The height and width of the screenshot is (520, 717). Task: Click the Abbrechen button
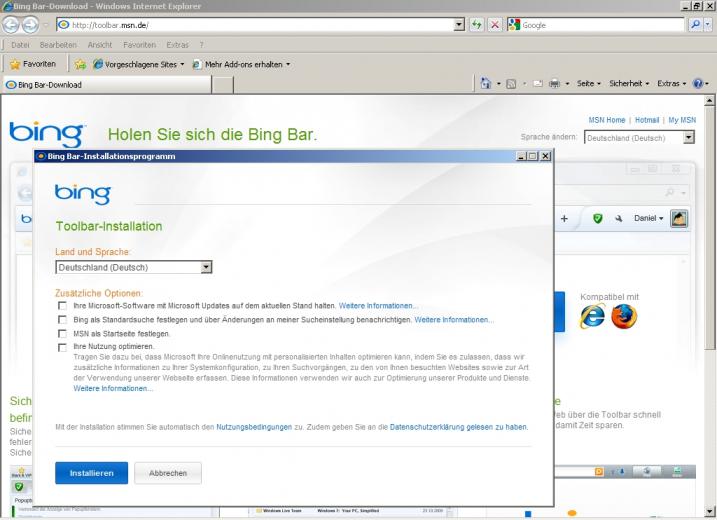coord(168,473)
